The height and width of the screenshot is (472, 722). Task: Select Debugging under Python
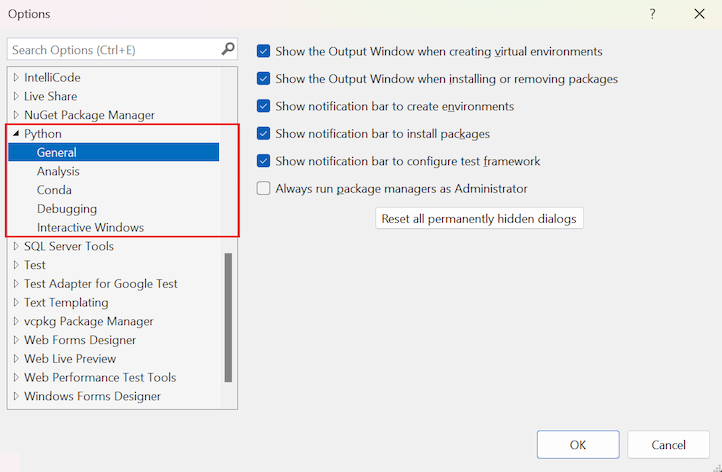(x=67, y=209)
